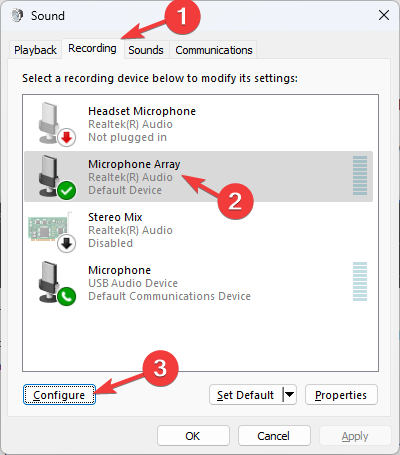Close the Sound dialog window

(x=384, y=15)
